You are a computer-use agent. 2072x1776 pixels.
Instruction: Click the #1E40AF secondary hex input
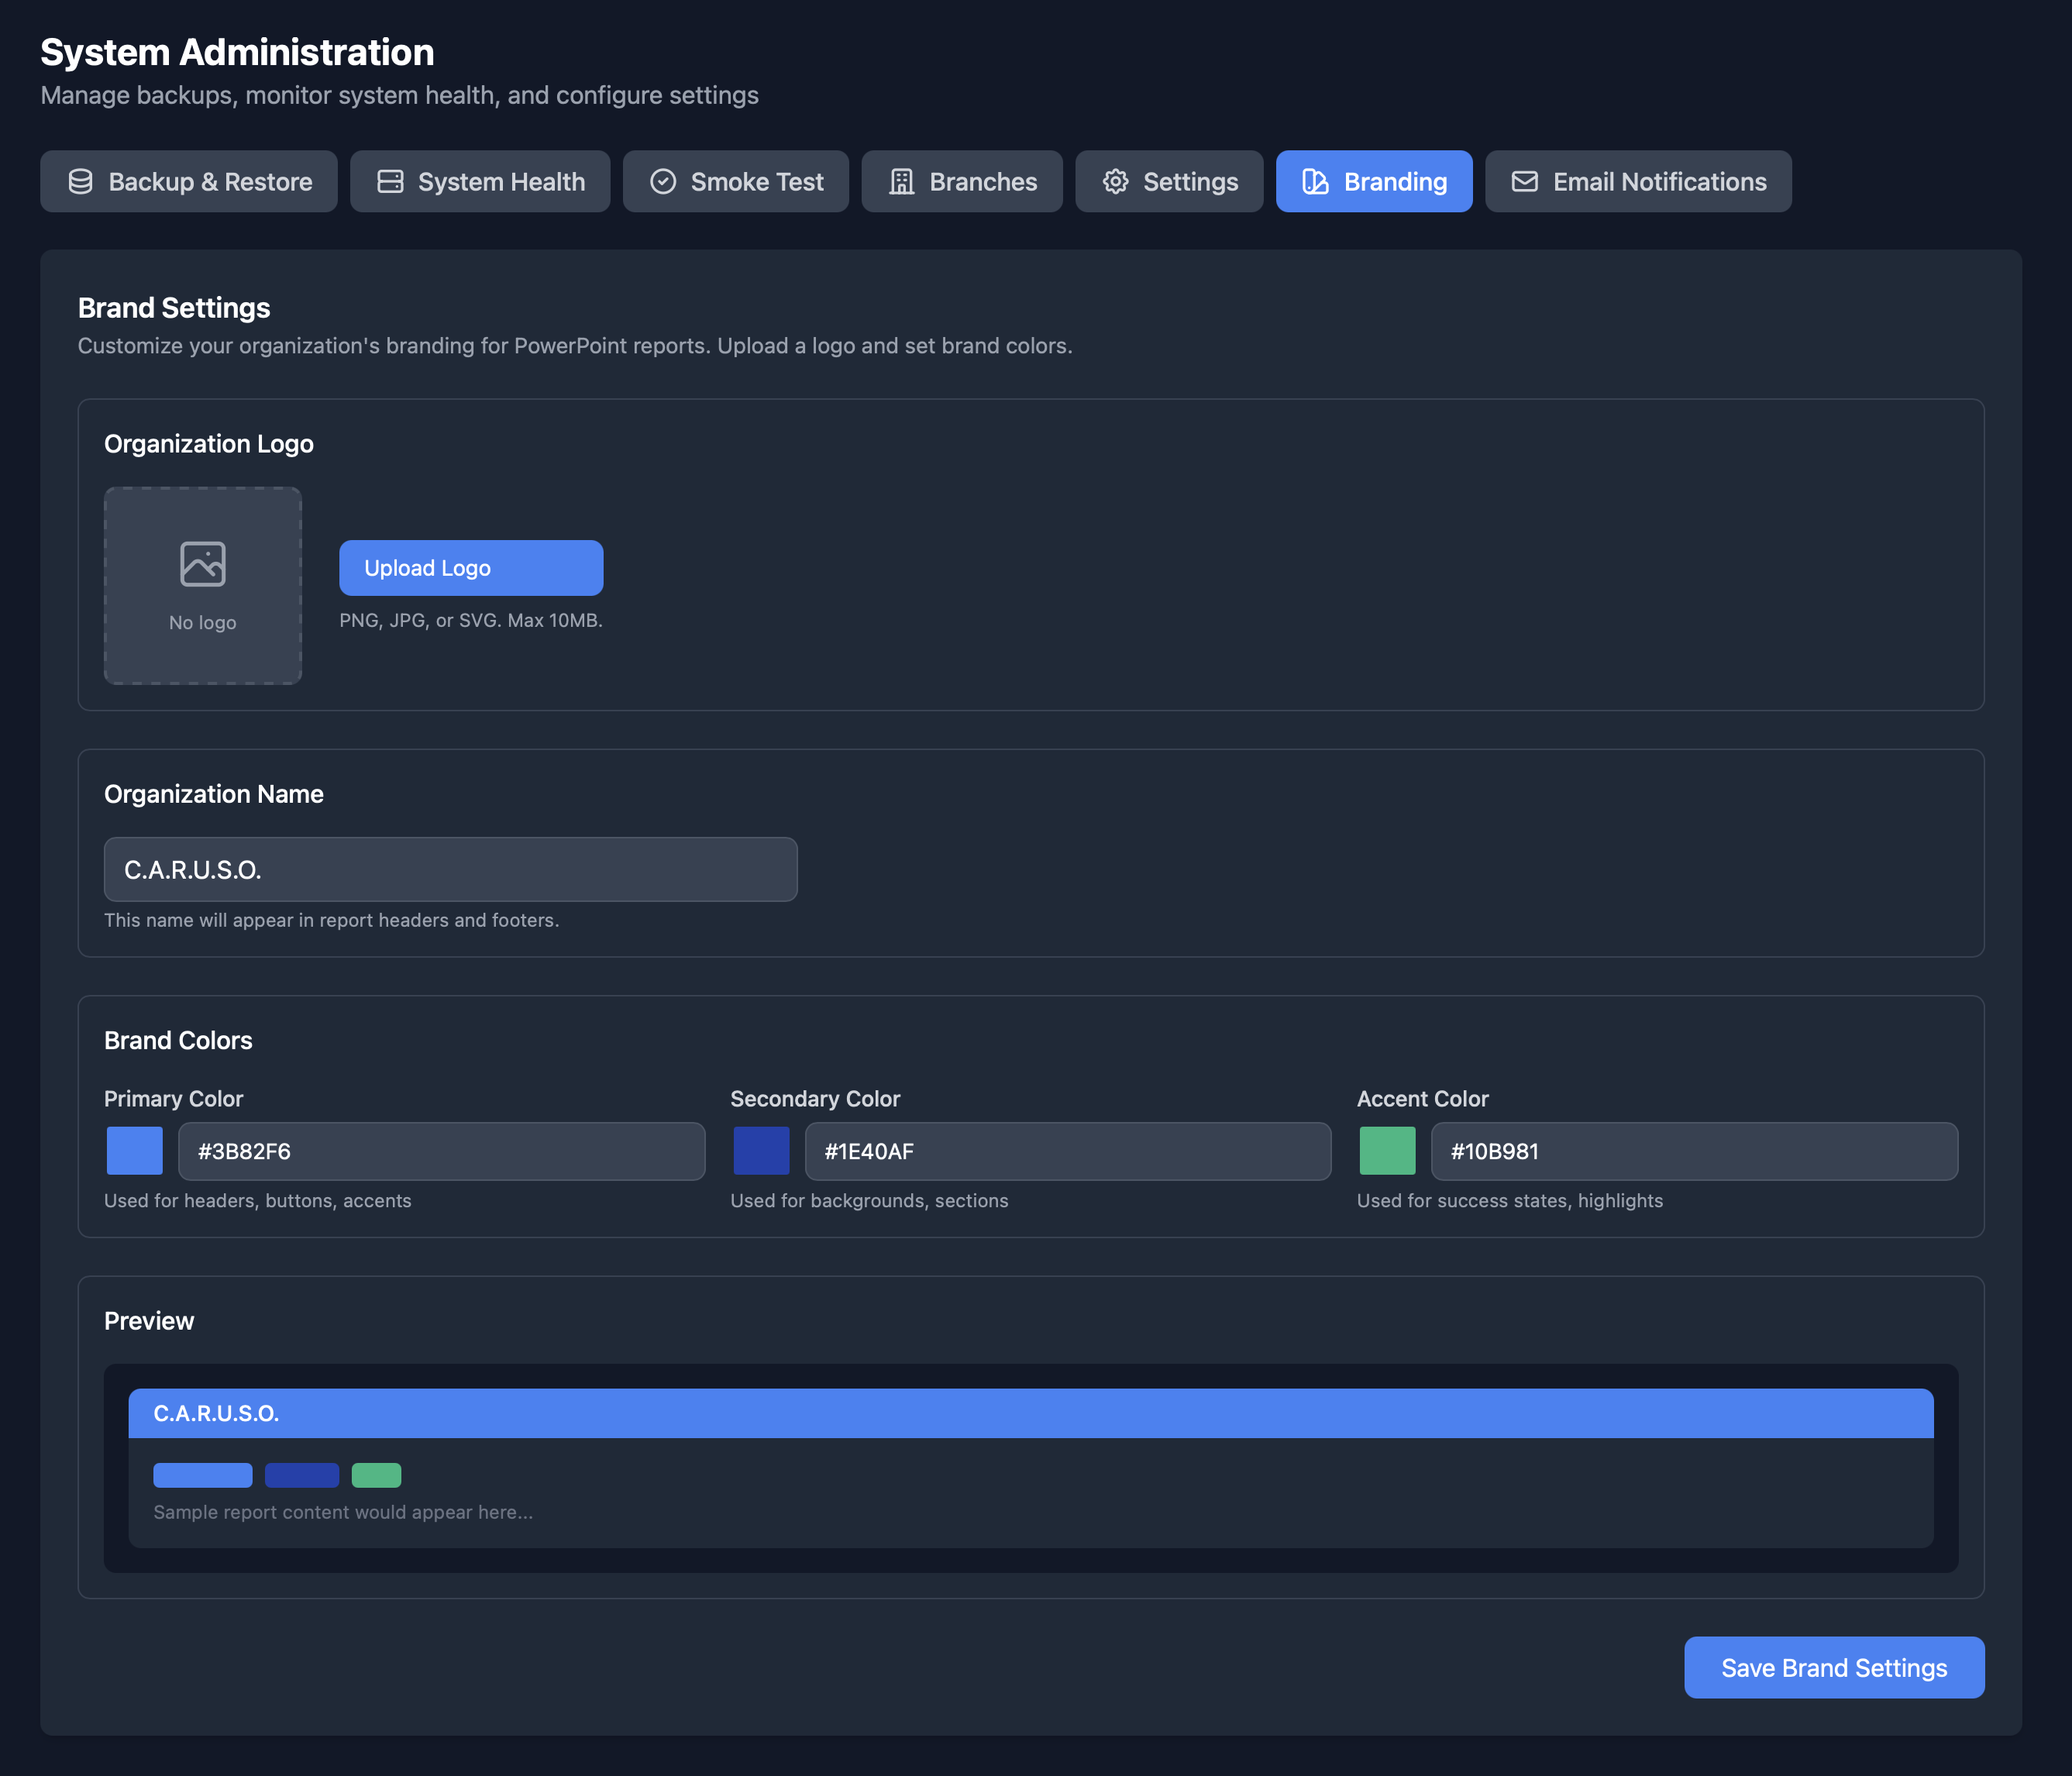pyautogui.click(x=1067, y=1152)
